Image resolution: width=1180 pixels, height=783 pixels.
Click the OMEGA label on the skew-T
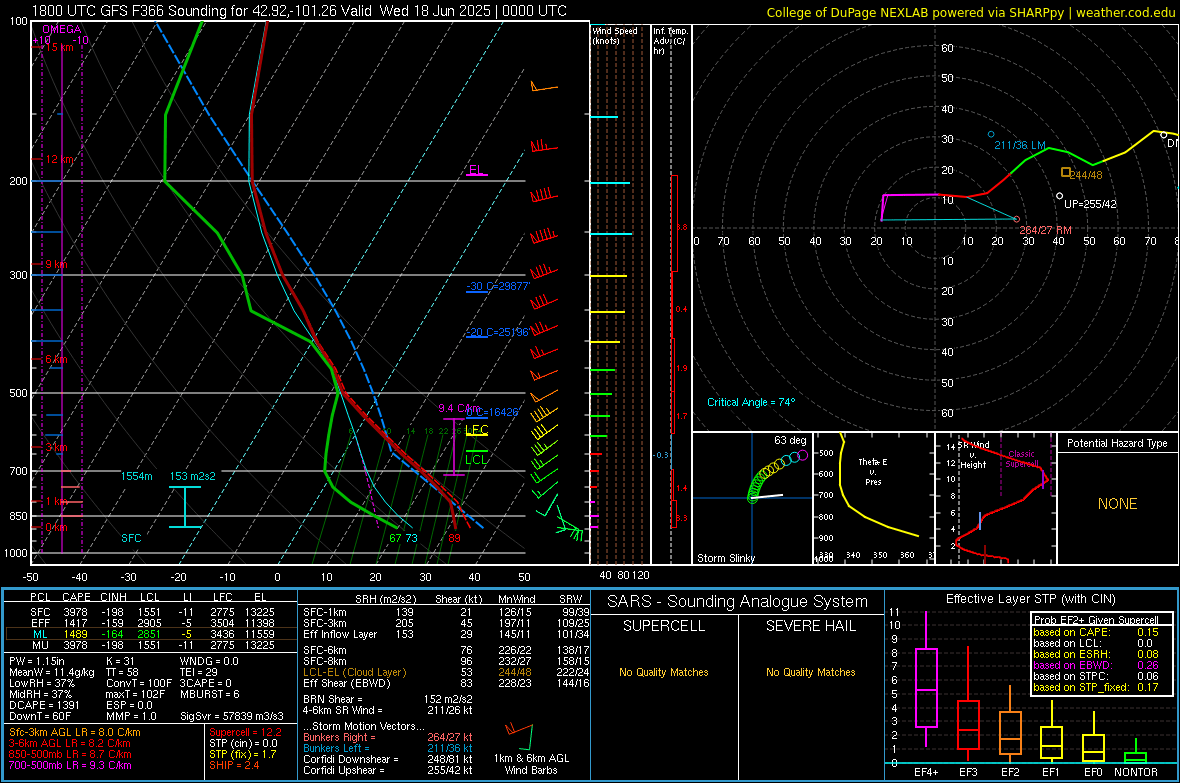point(62,29)
